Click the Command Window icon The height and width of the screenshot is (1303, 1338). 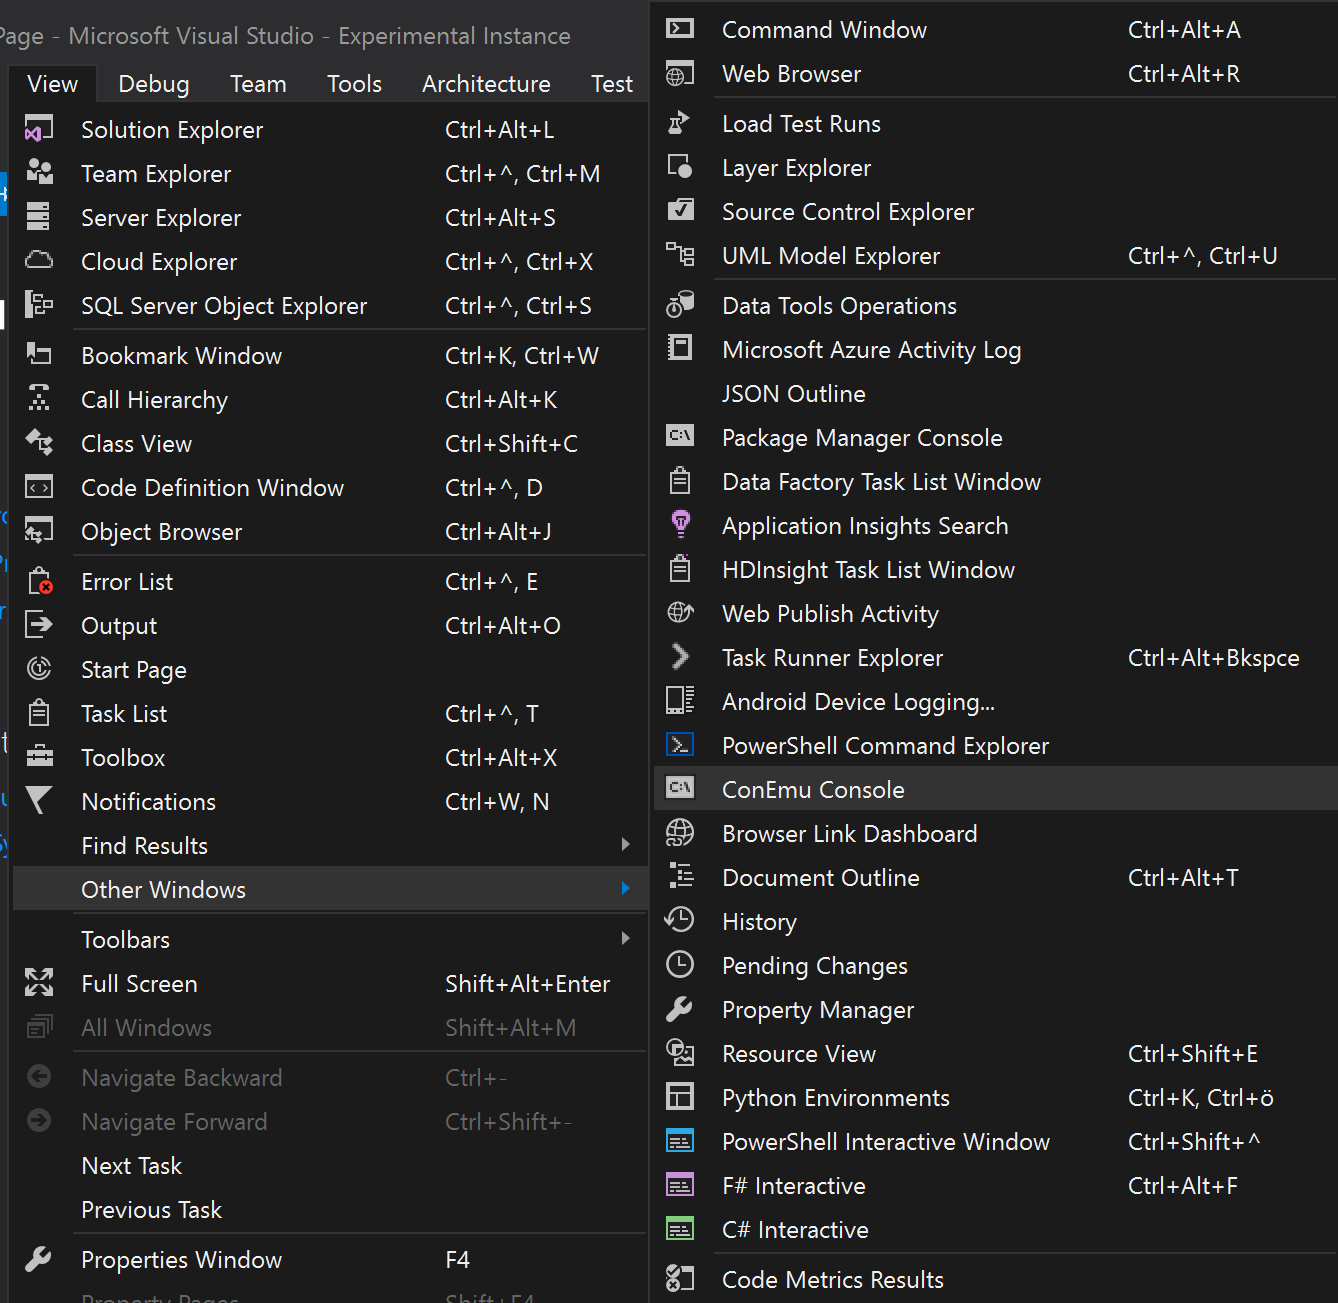[x=680, y=30]
